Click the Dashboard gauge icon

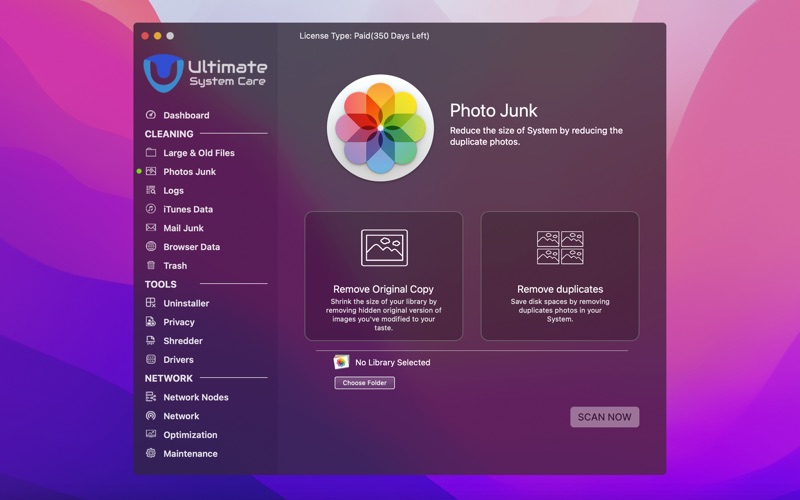(x=151, y=115)
